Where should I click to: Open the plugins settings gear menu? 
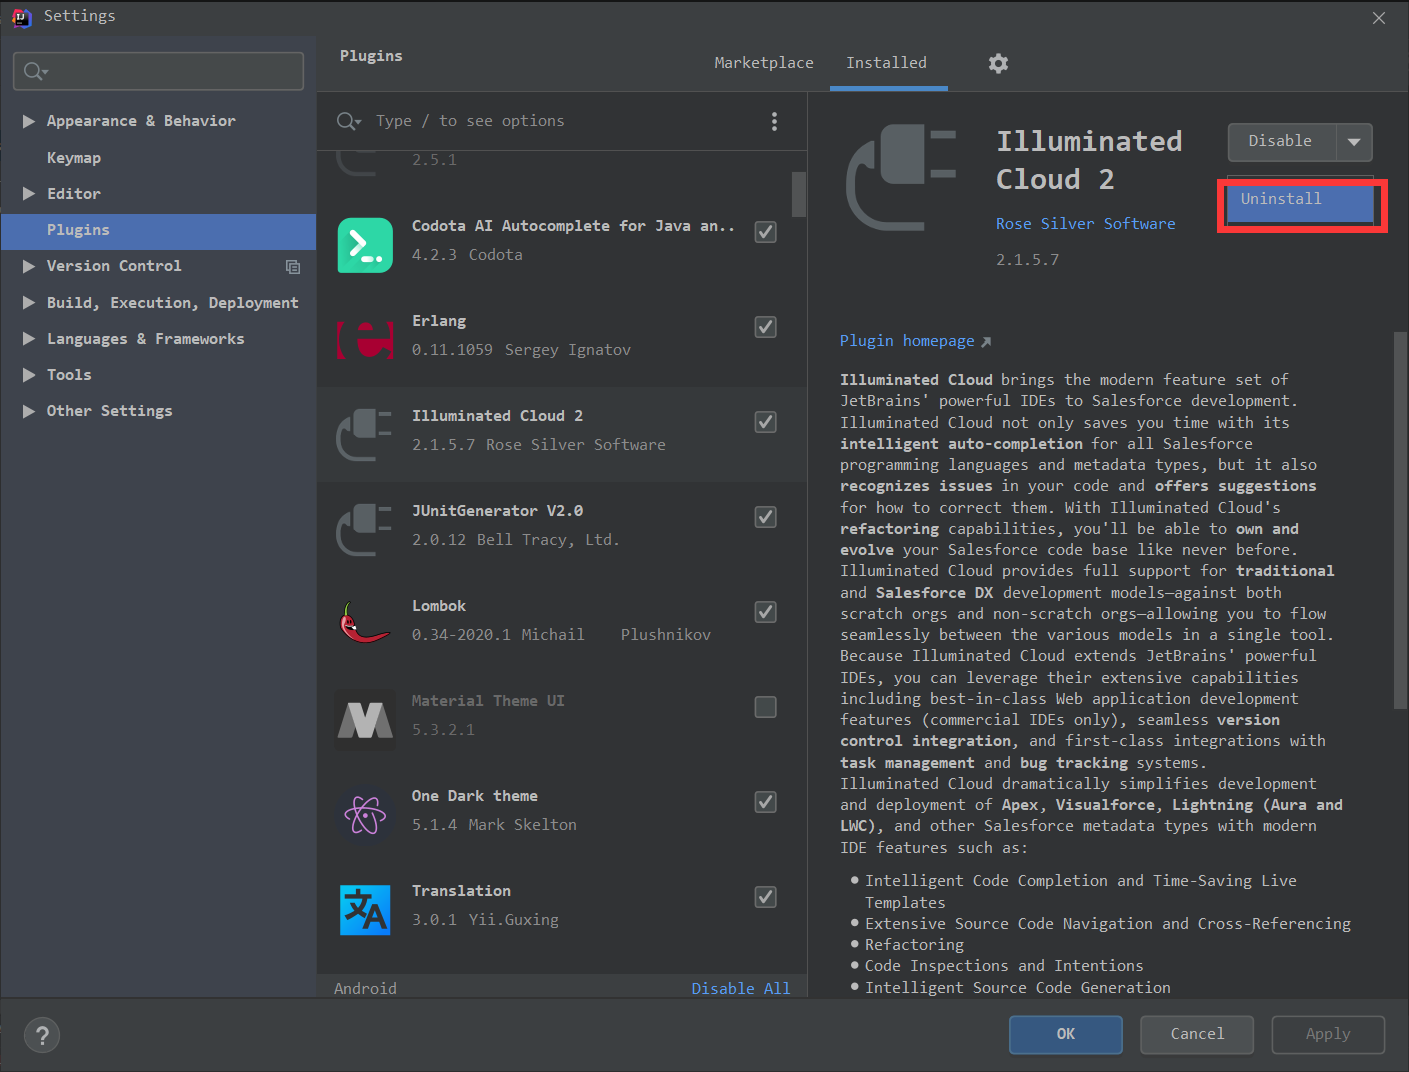998,62
